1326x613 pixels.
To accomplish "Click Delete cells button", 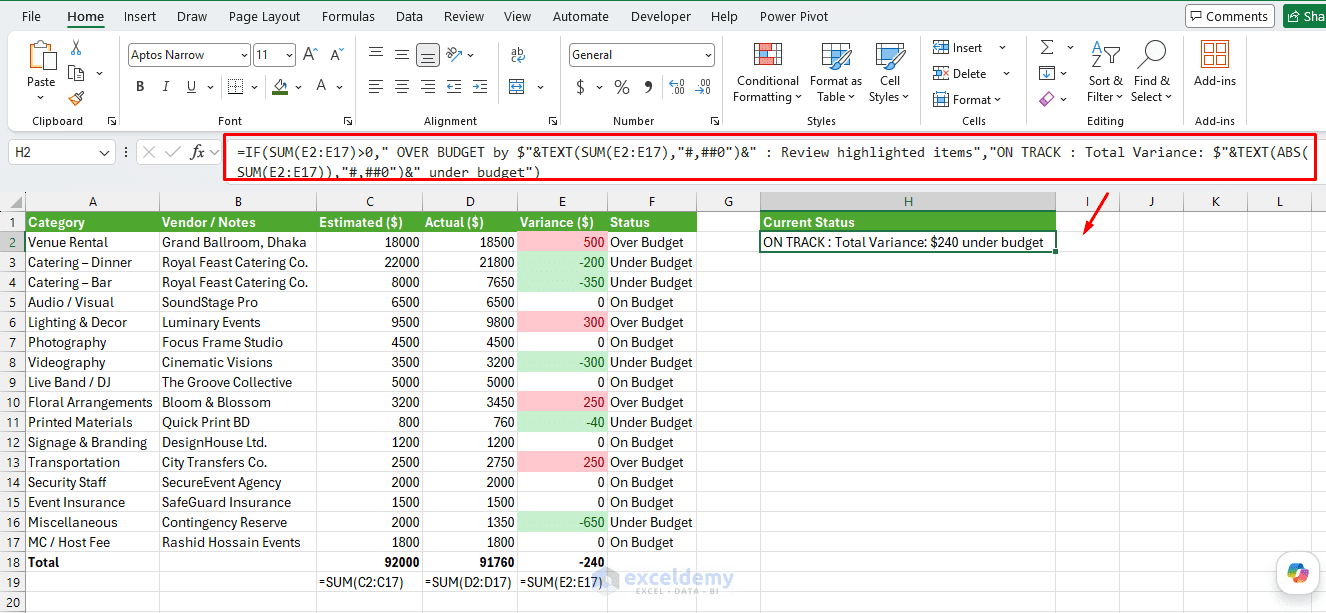I will [960, 73].
